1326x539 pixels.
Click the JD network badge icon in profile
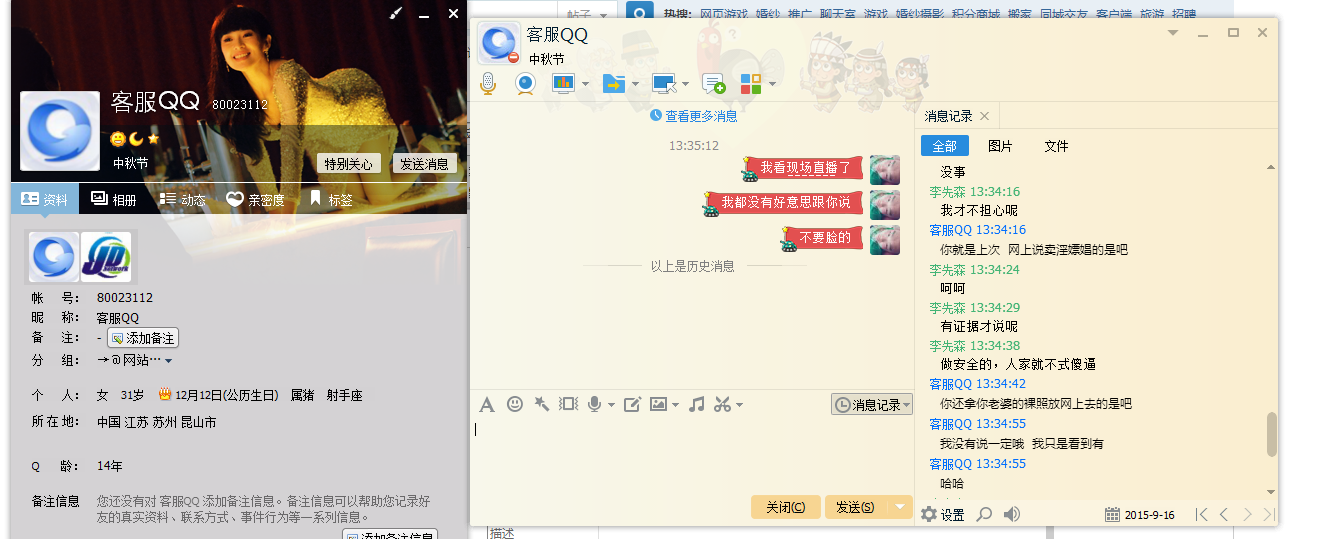pos(106,257)
